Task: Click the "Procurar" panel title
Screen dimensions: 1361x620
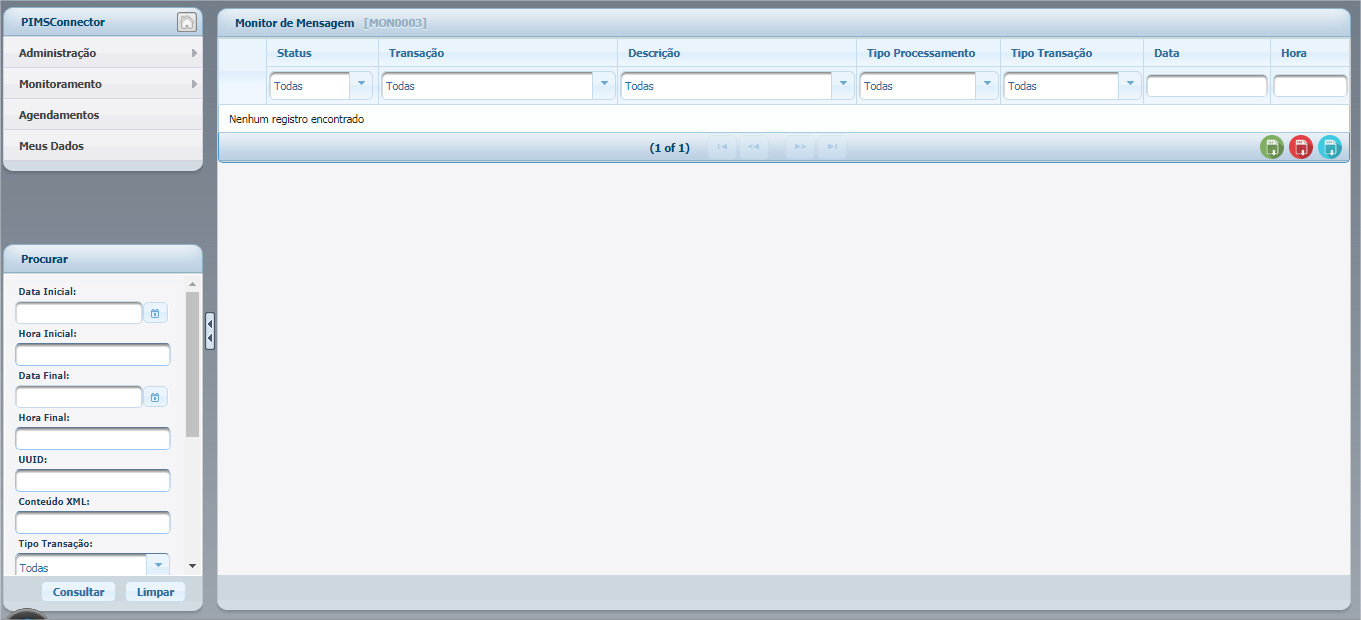Action: click(44, 259)
